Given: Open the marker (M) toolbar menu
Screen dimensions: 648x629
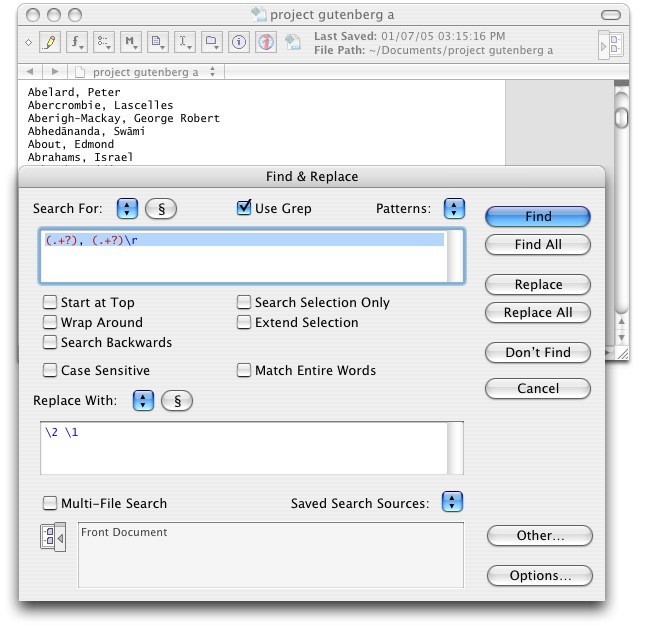Looking at the screenshot, I should [x=131, y=42].
